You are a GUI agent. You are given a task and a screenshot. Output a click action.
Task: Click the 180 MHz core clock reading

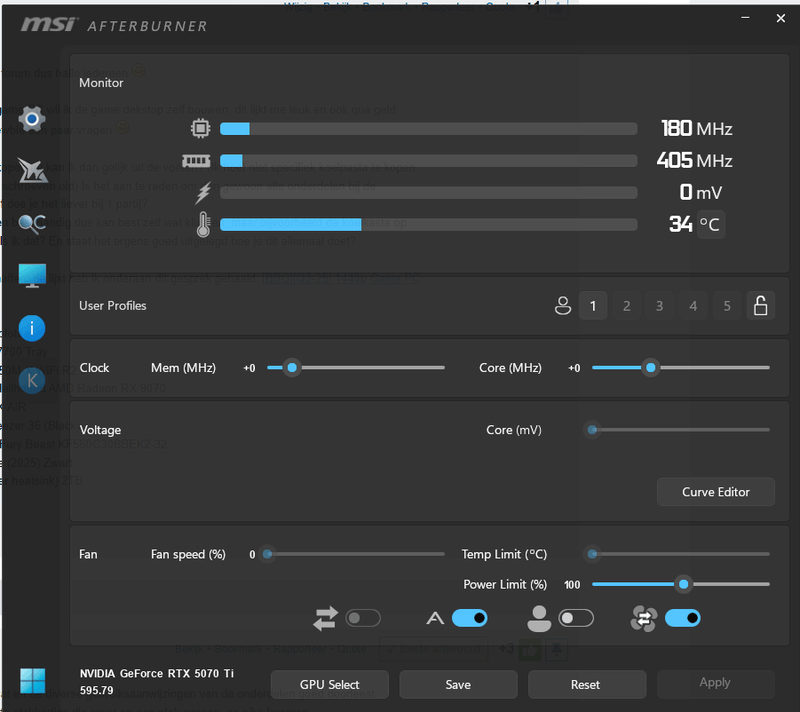coord(697,129)
